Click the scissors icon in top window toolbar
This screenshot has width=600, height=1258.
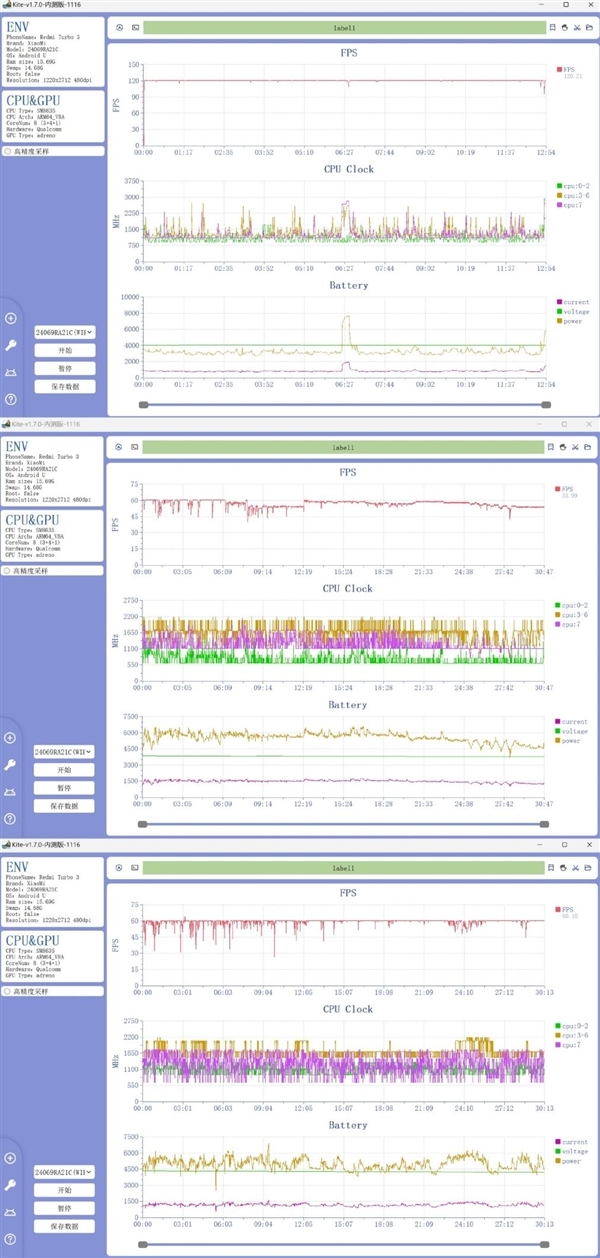click(578, 28)
